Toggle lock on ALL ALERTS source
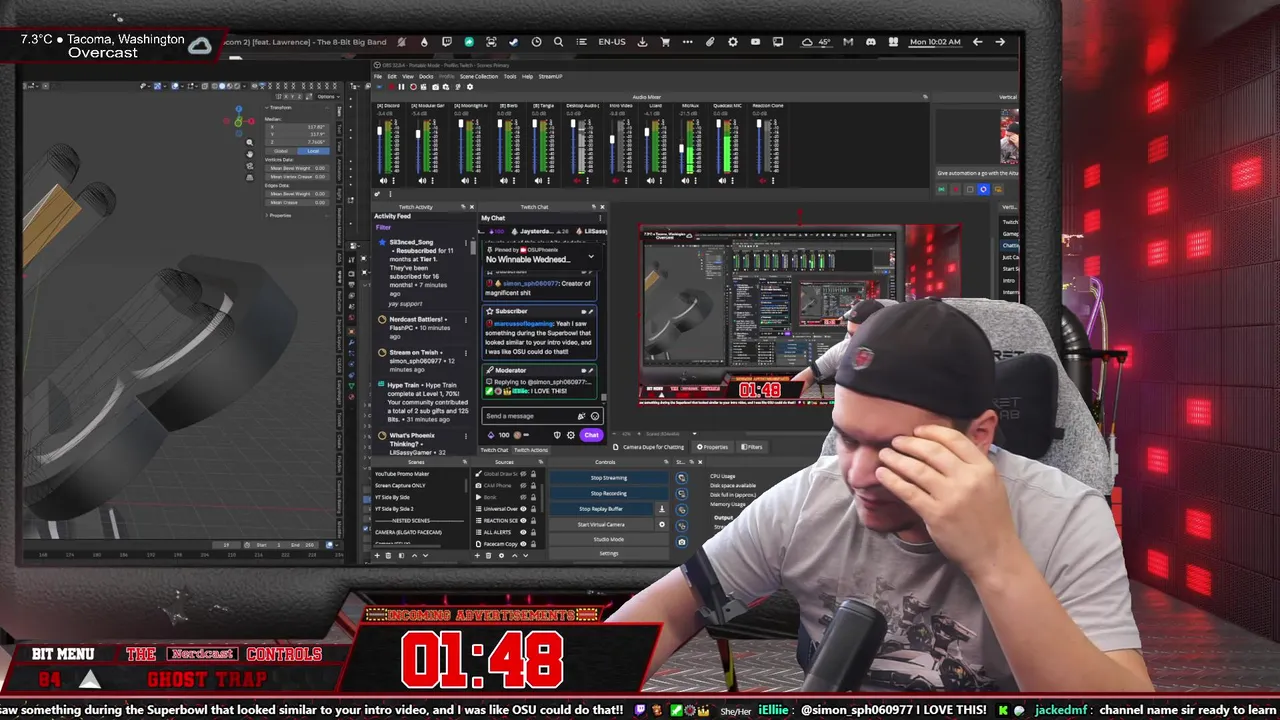Viewport: 1280px width, 720px height. 533,532
